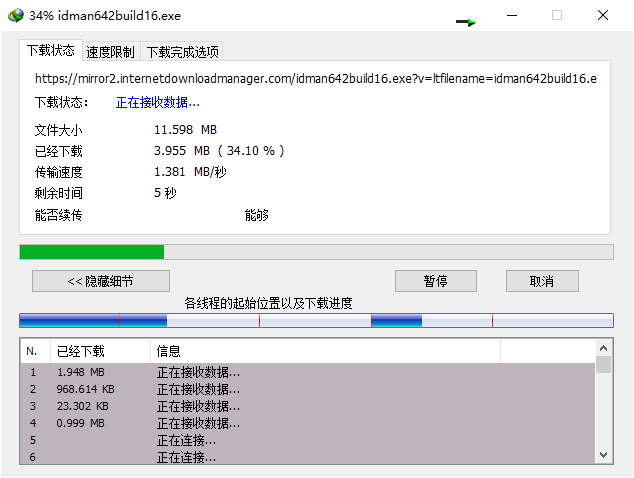Click the thread list scrollbar thumb
This screenshot has width=634, height=478.
(604, 364)
